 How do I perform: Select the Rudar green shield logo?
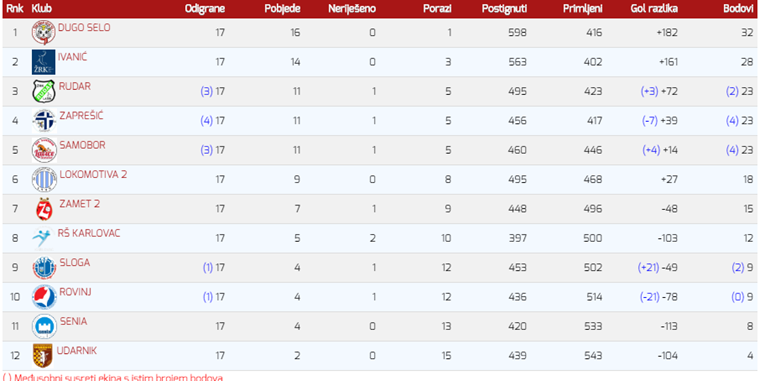(x=44, y=91)
